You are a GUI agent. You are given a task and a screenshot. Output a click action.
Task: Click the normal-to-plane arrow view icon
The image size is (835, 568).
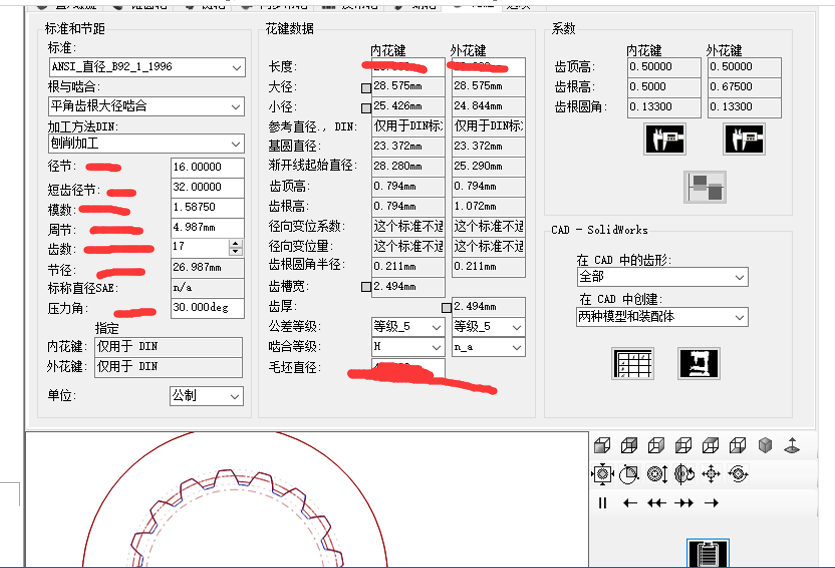(x=792, y=445)
